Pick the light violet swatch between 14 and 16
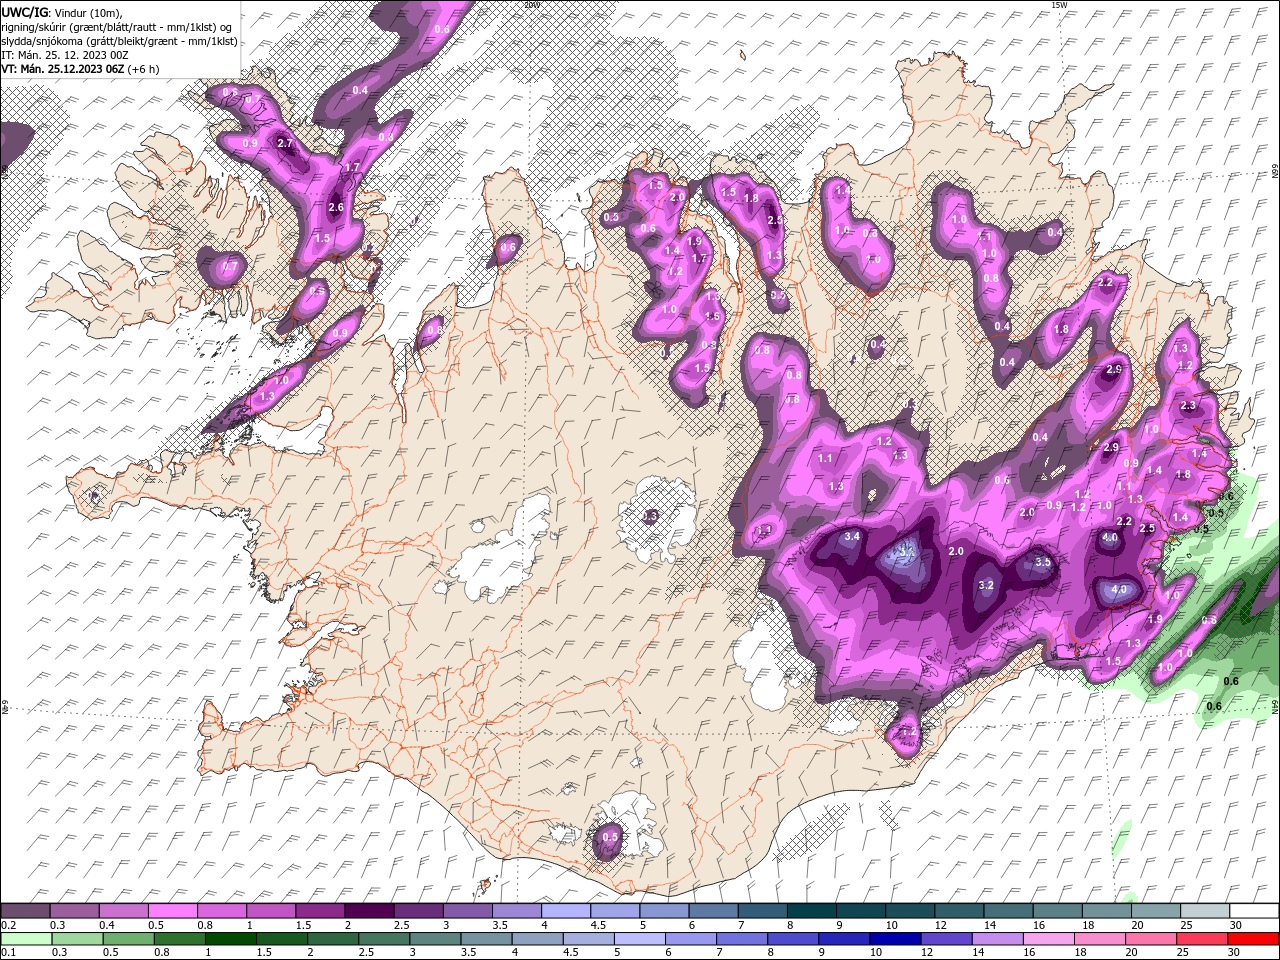This screenshot has height=960, width=1280. click(997, 938)
